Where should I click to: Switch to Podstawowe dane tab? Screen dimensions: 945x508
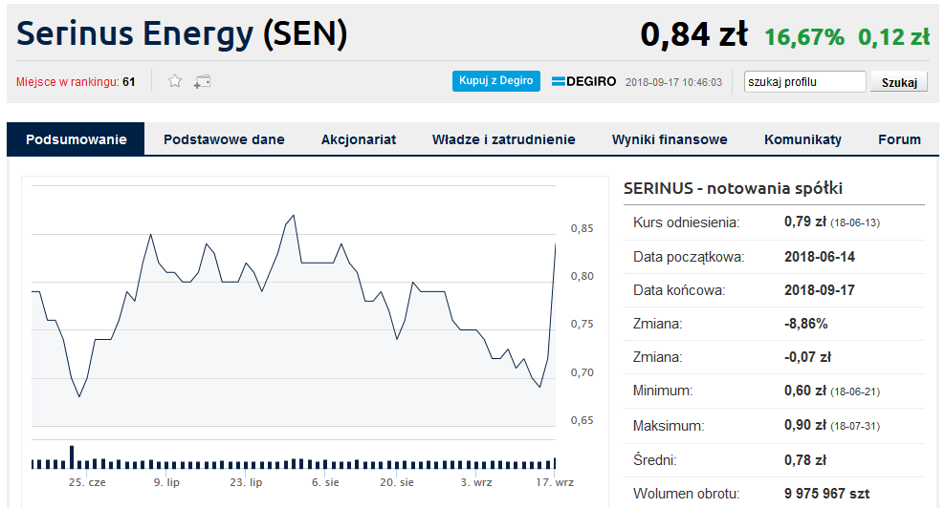[224, 139]
